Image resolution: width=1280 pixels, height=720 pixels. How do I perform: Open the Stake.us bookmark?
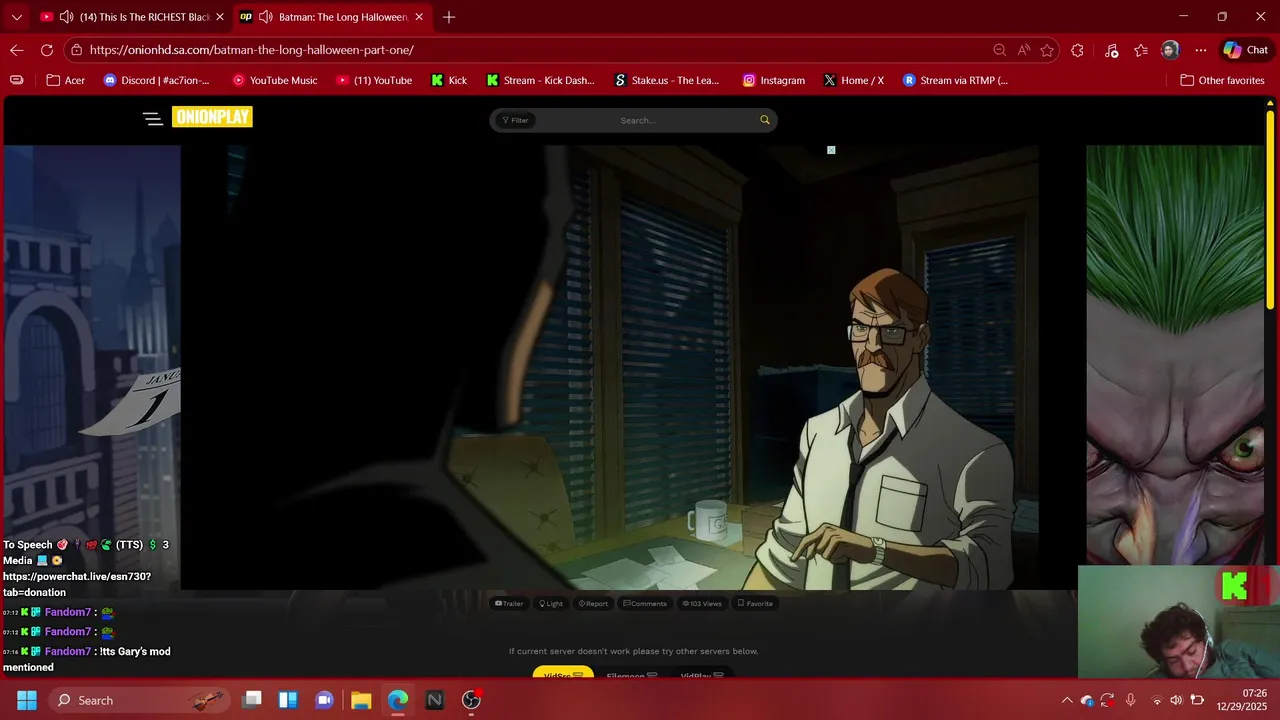point(666,80)
